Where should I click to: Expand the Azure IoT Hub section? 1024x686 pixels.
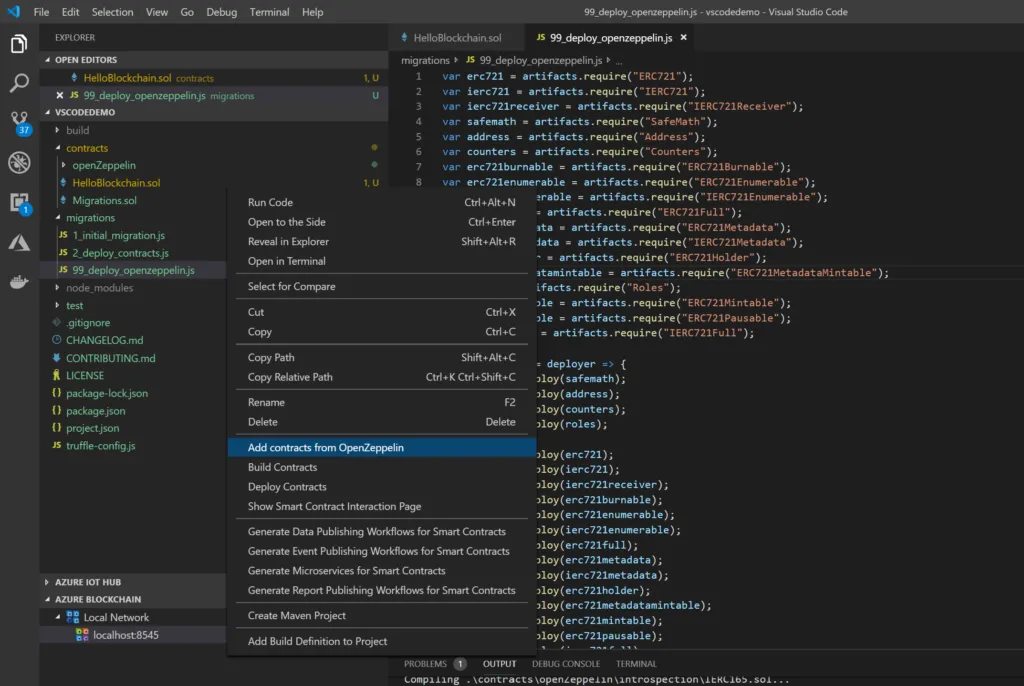click(x=47, y=581)
